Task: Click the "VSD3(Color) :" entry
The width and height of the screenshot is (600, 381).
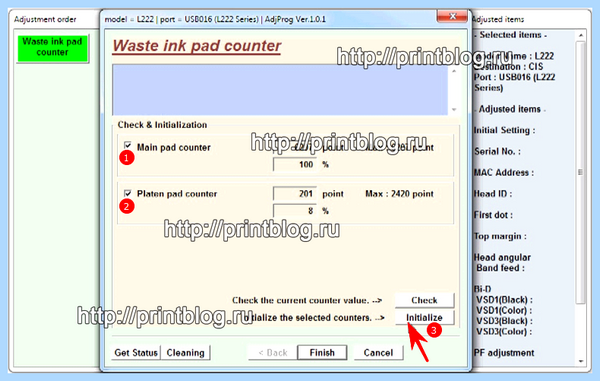Action: pyautogui.click(x=504, y=331)
